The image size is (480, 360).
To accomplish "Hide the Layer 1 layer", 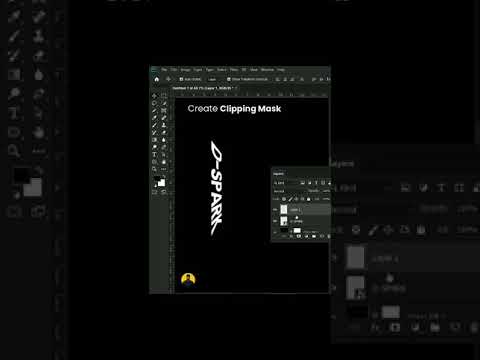I will pos(275,210).
